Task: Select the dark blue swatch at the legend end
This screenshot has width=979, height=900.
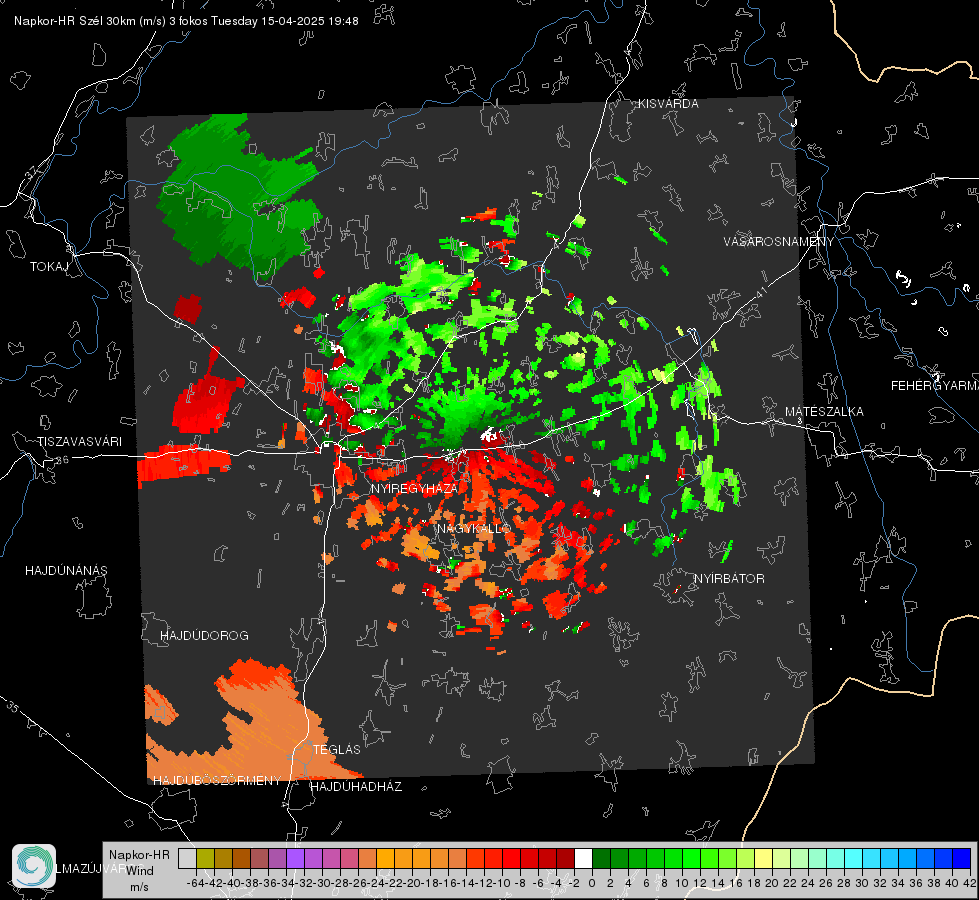Action: pyautogui.click(x=962, y=859)
